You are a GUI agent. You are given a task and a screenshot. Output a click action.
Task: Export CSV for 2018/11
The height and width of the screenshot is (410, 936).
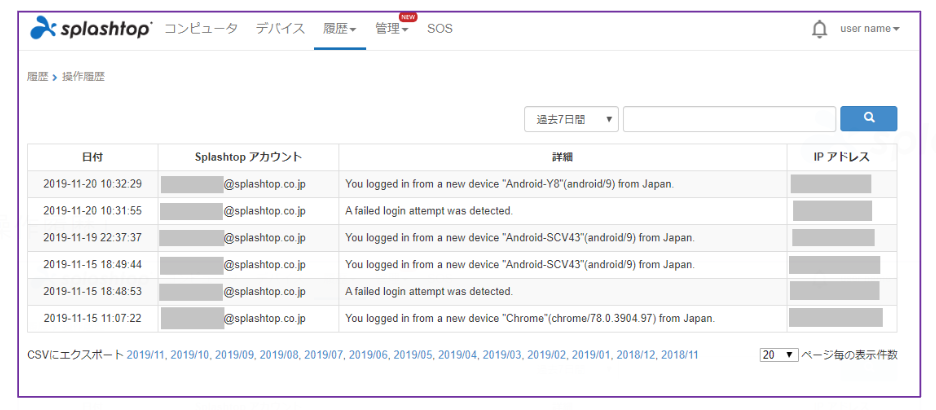coord(679,354)
